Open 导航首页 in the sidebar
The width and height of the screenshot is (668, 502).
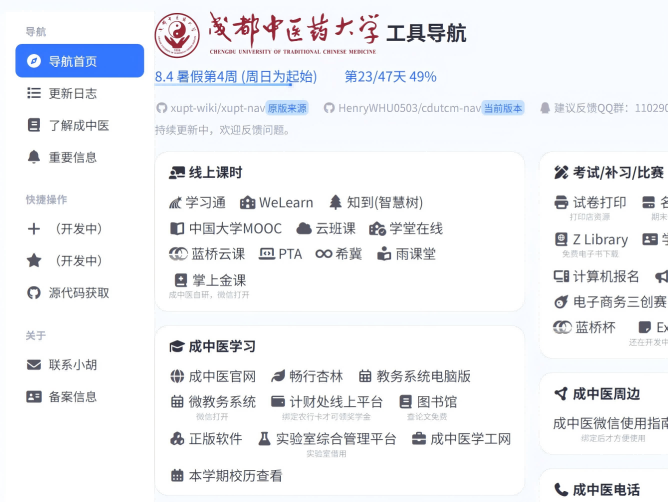click(80, 61)
